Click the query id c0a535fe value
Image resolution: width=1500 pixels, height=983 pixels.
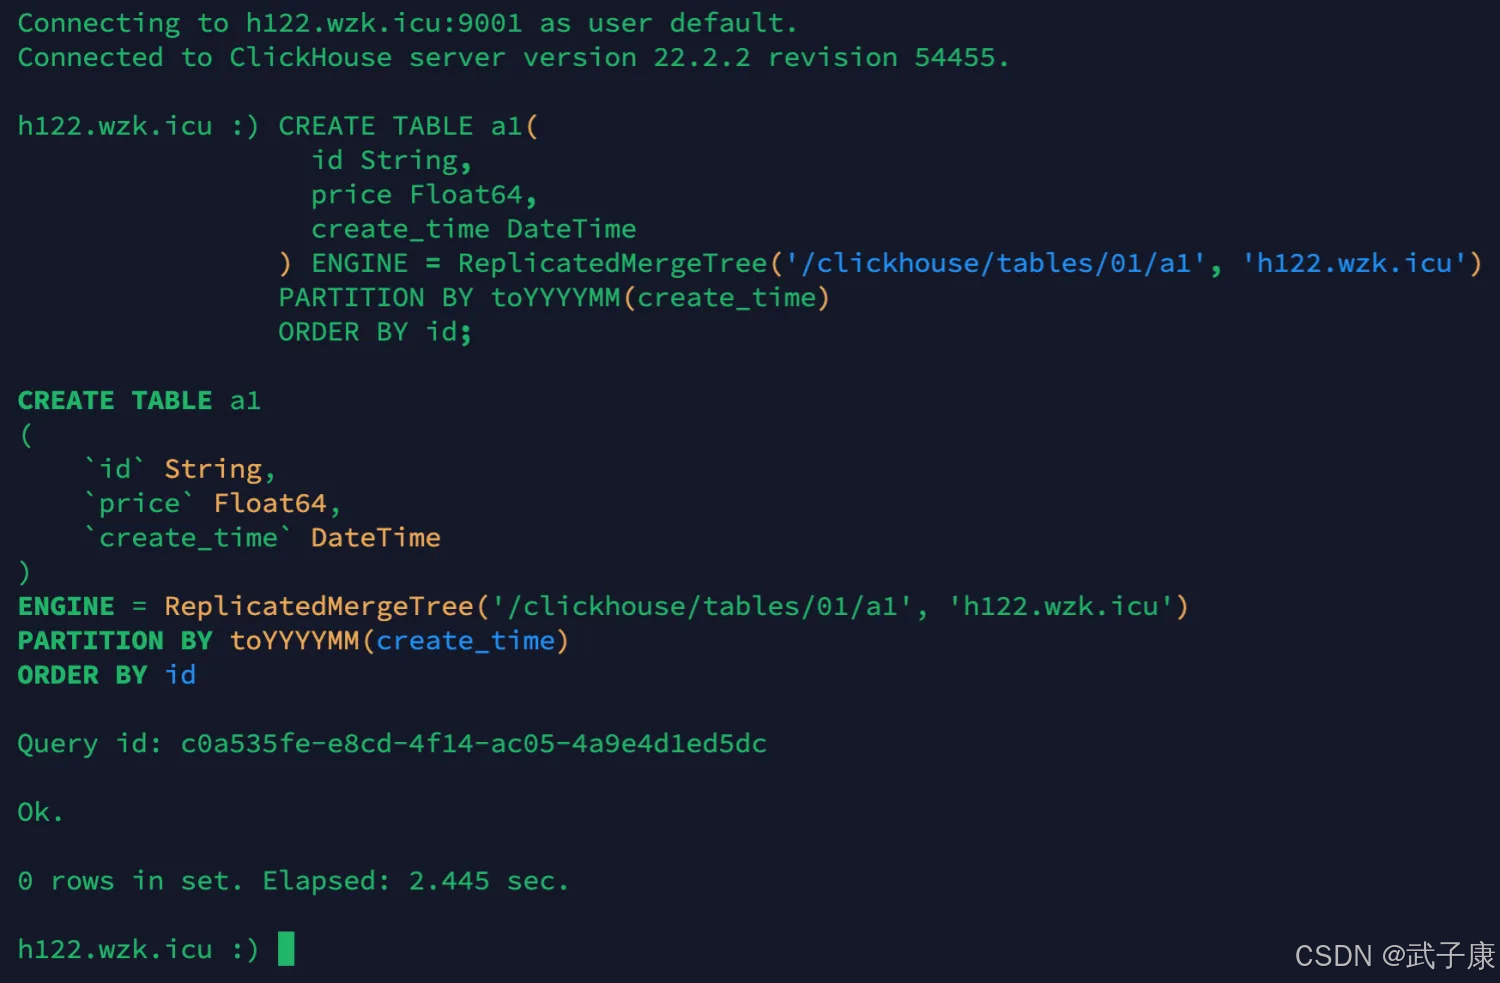(x=473, y=744)
